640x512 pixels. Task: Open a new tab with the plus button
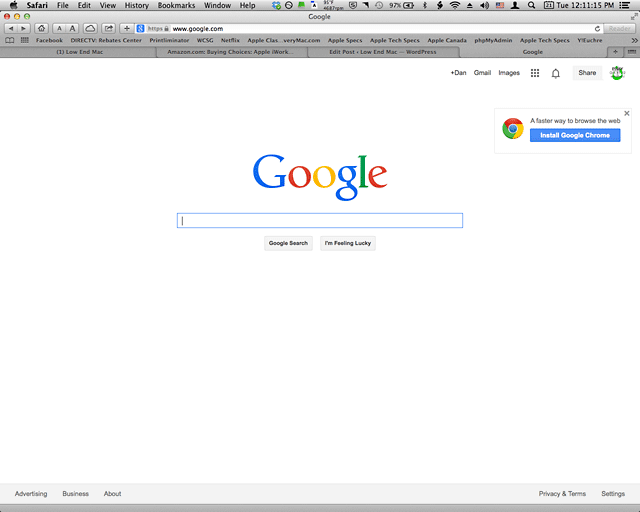coord(615,52)
